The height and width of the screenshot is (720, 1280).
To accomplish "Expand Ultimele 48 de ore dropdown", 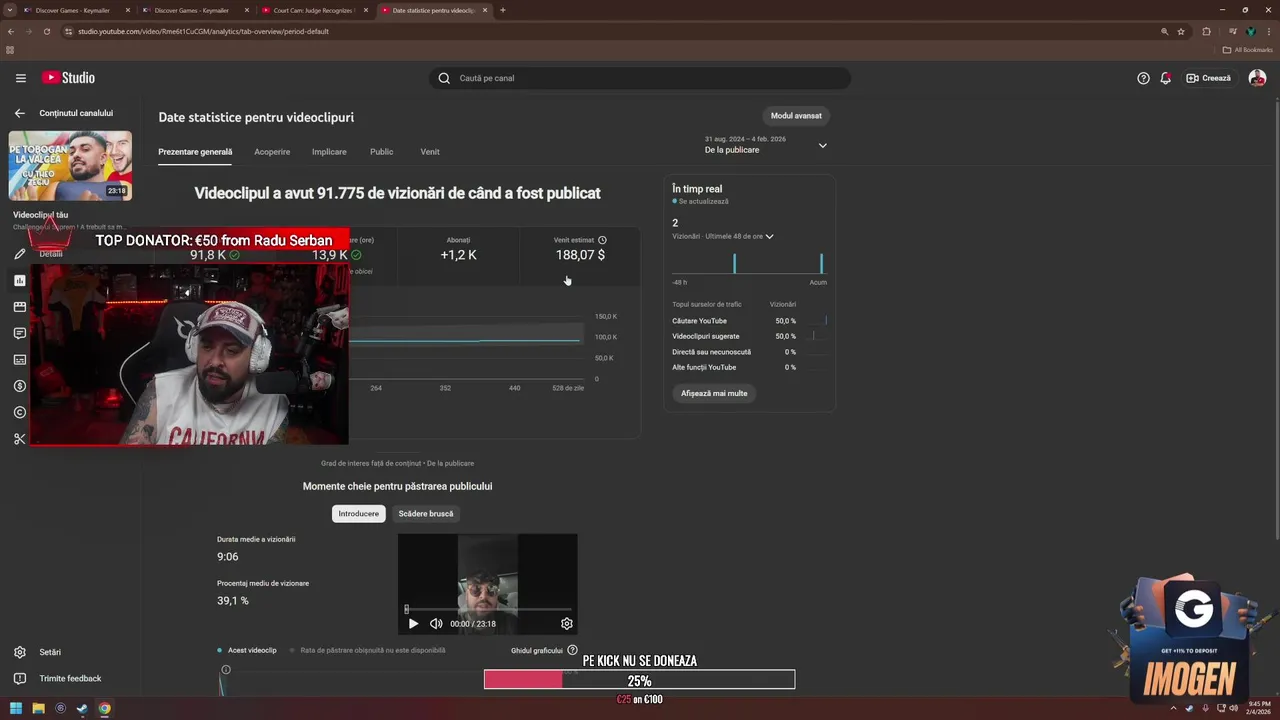I will (769, 236).
